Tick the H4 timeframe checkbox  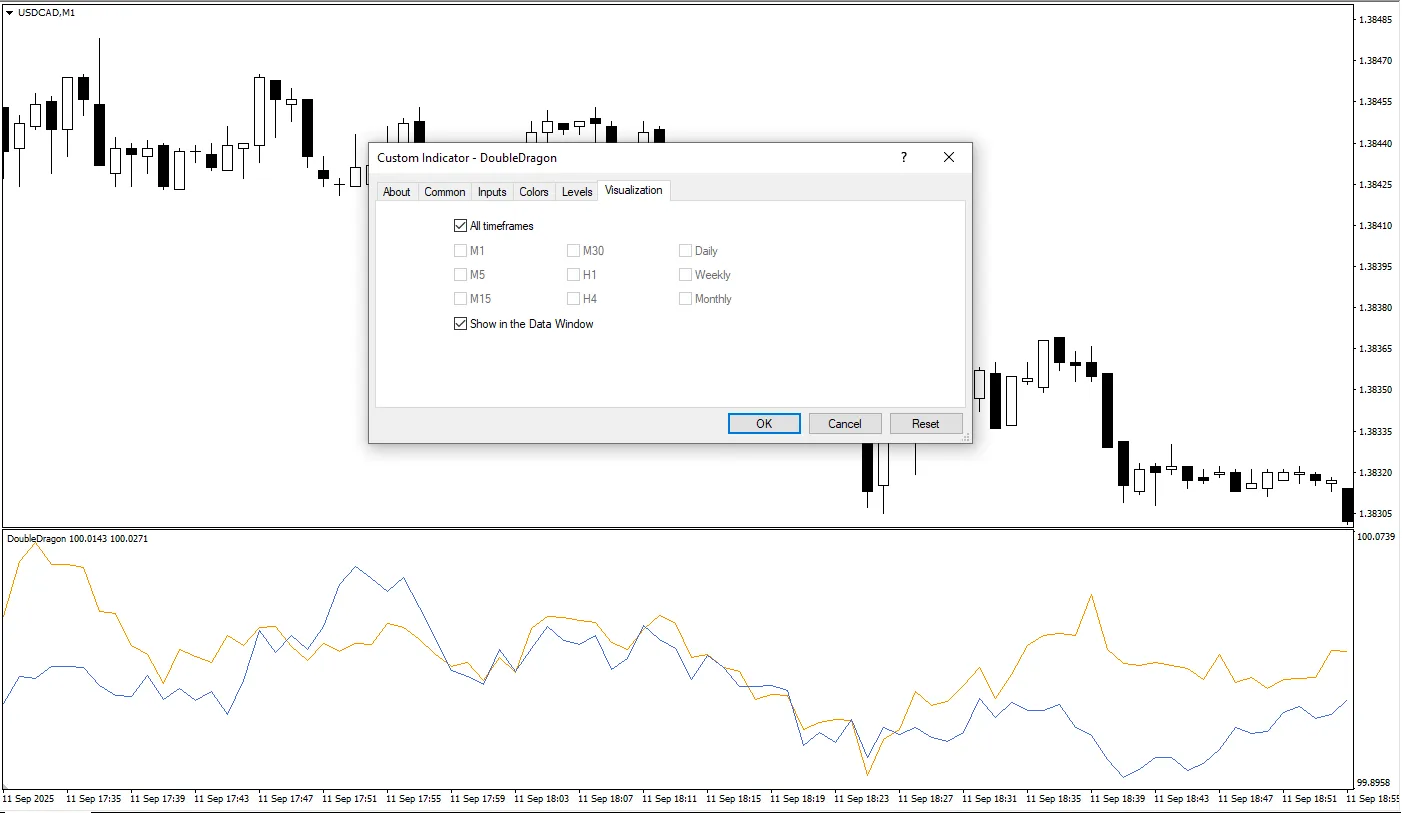point(574,299)
